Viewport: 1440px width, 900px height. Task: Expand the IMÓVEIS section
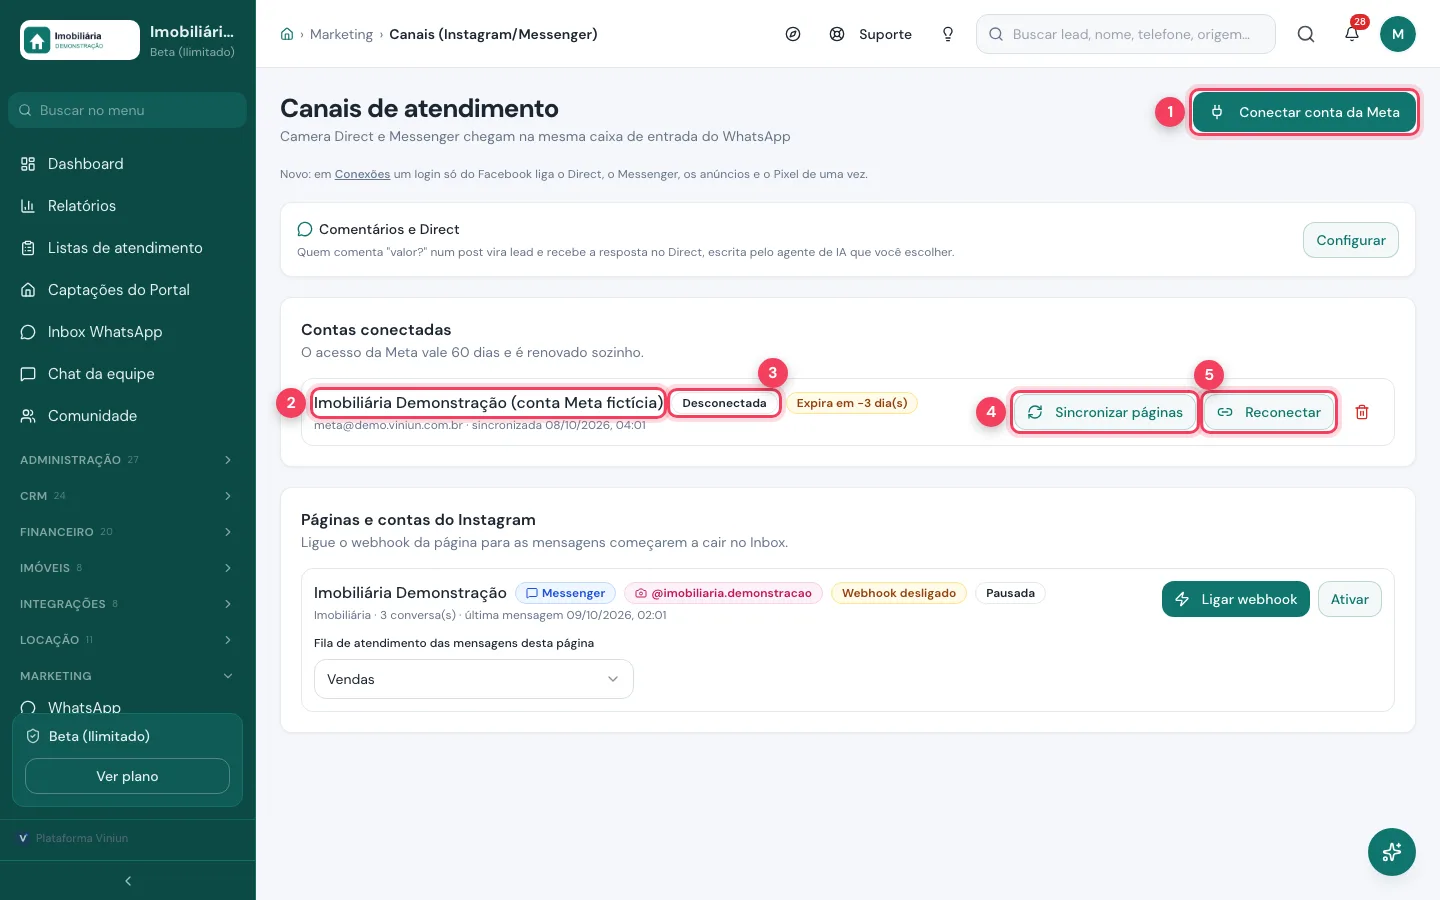point(128,568)
